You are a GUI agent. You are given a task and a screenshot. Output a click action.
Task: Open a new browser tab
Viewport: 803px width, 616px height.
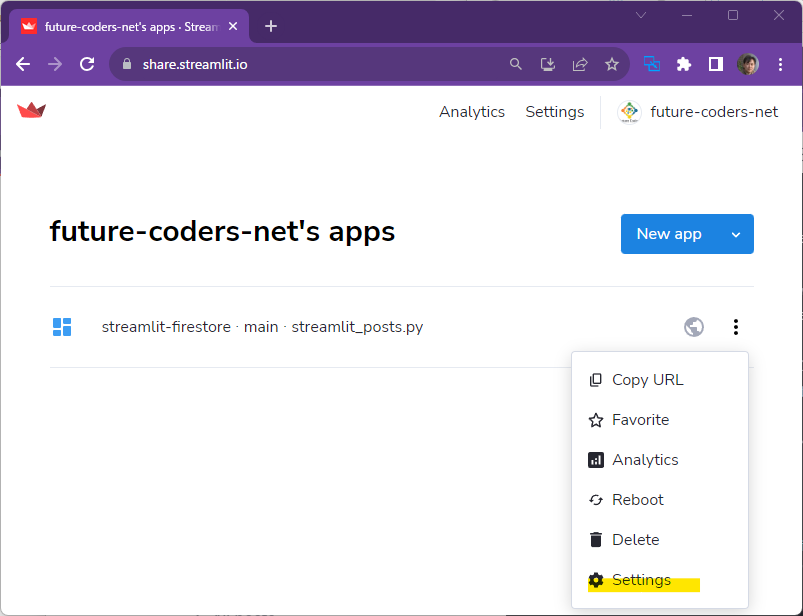(271, 26)
